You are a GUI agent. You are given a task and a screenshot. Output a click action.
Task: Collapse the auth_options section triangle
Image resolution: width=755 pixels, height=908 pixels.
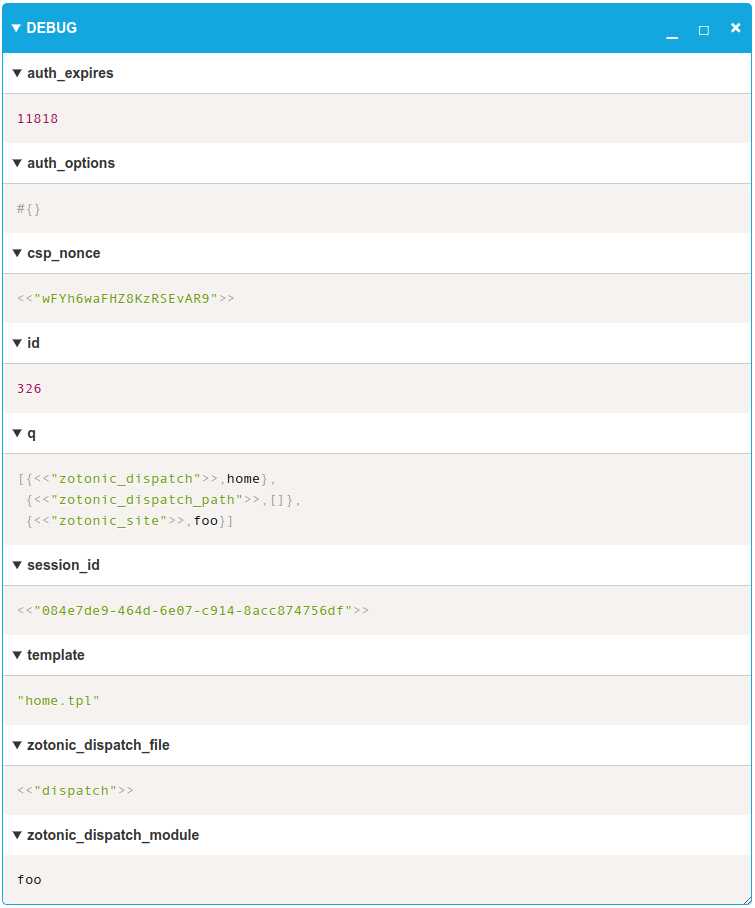(x=17, y=163)
